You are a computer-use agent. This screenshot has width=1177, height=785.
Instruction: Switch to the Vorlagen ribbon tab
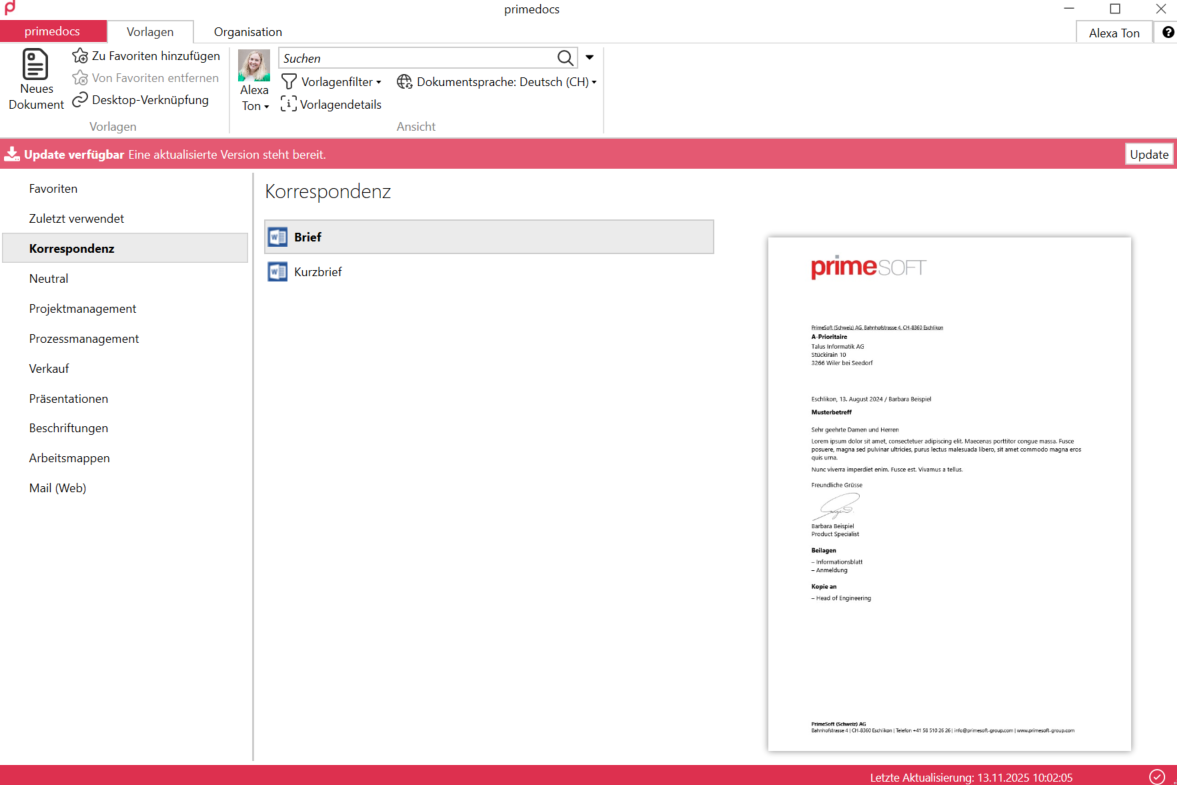click(150, 32)
